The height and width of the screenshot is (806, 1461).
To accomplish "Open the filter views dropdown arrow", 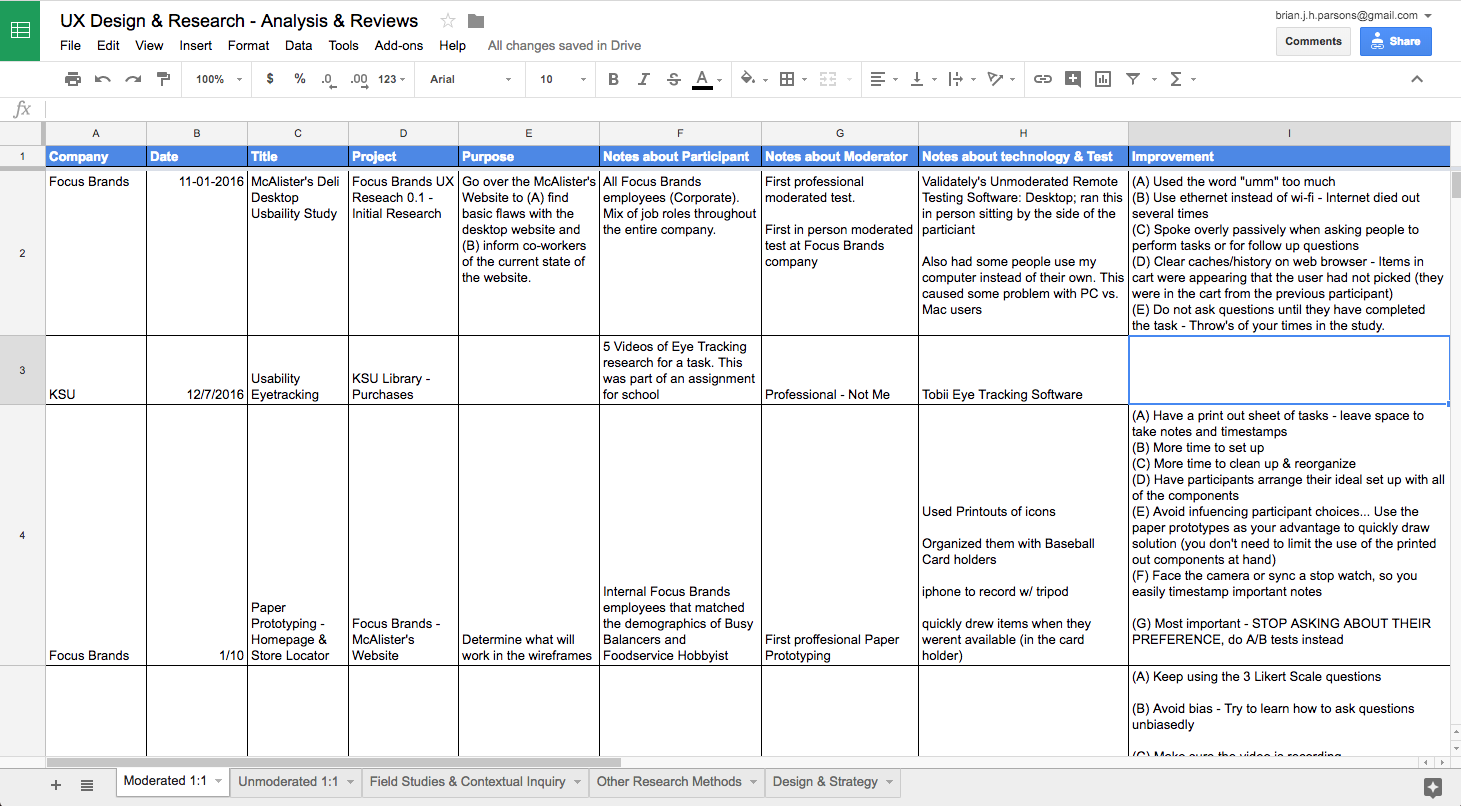I will pyautogui.click(x=1154, y=79).
